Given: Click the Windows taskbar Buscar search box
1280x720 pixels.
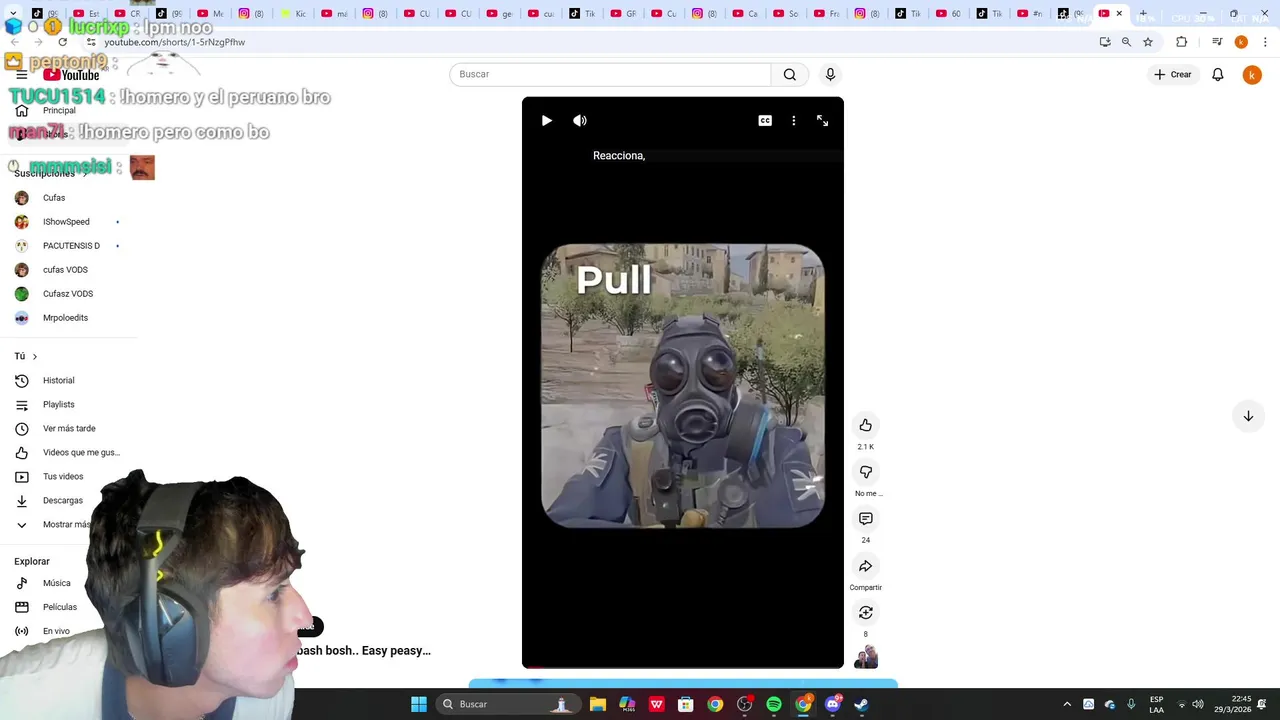Looking at the screenshot, I should pyautogui.click(x=509, y=704).
